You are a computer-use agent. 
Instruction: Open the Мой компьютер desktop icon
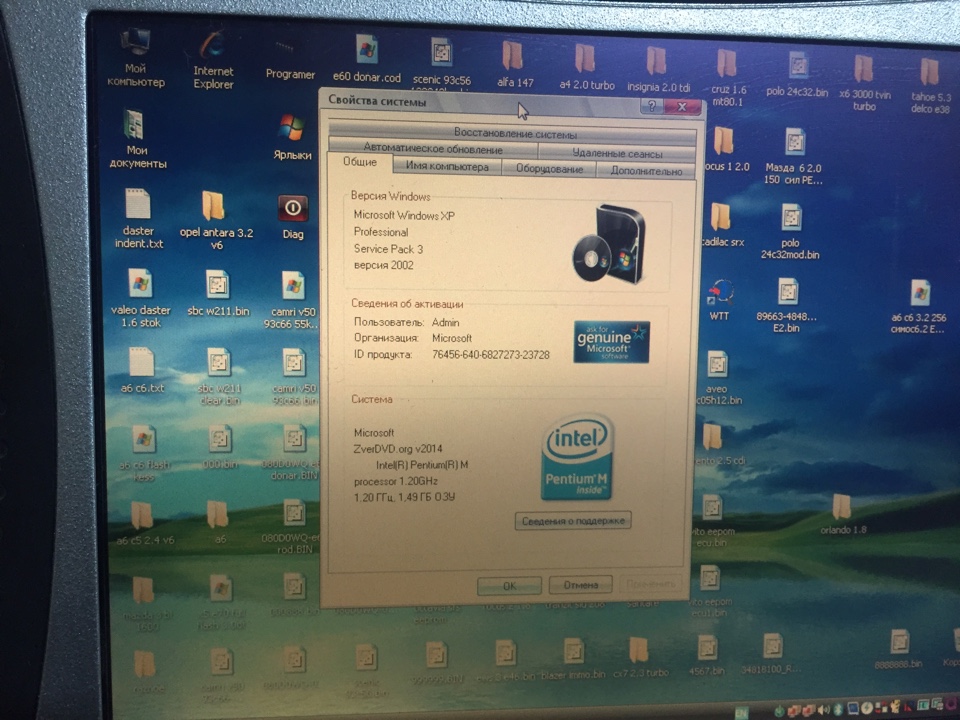click(x=135, y=43)
